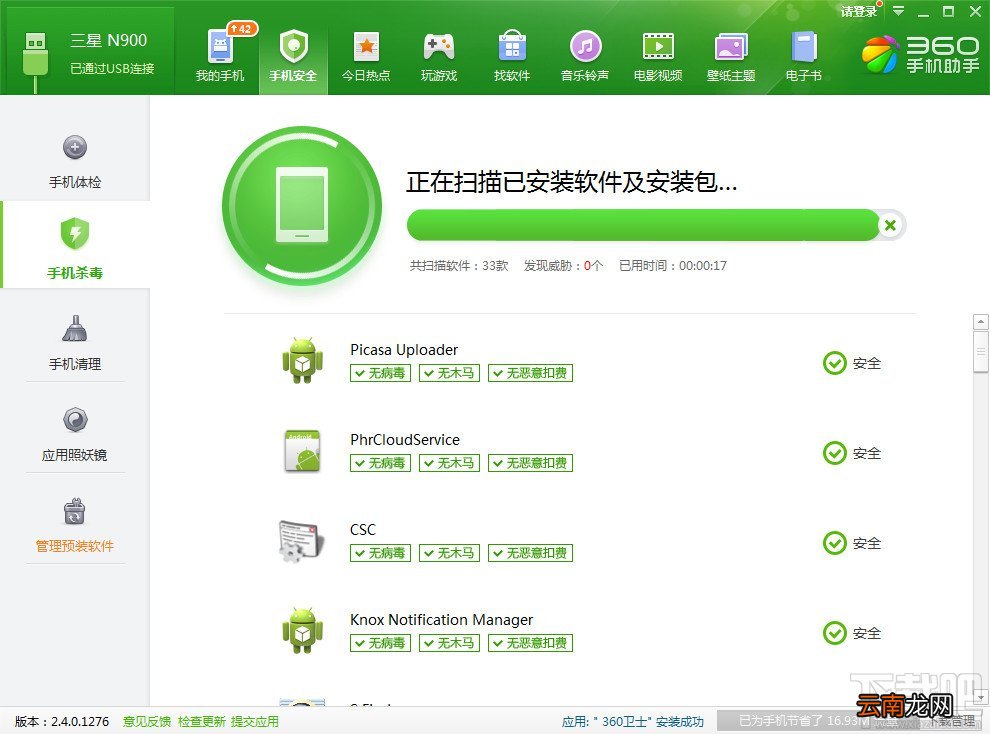Click the 无病毒 tag under PhrCloudService

pos(381,463)
